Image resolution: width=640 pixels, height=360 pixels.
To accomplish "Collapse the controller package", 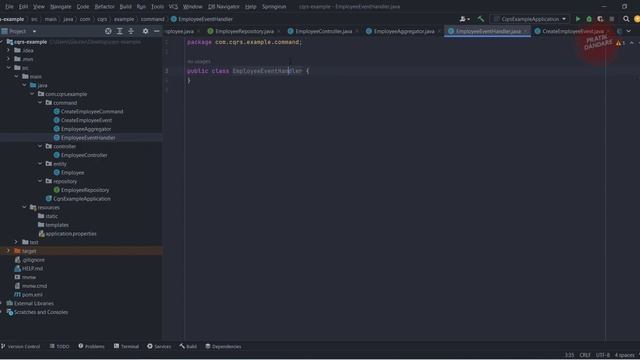I will tap(40, 146).
